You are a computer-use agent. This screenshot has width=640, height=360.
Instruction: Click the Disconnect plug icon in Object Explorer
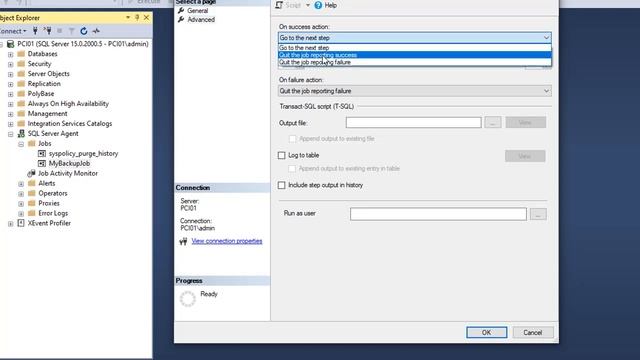pyautogui.click(x=47, y=31)
